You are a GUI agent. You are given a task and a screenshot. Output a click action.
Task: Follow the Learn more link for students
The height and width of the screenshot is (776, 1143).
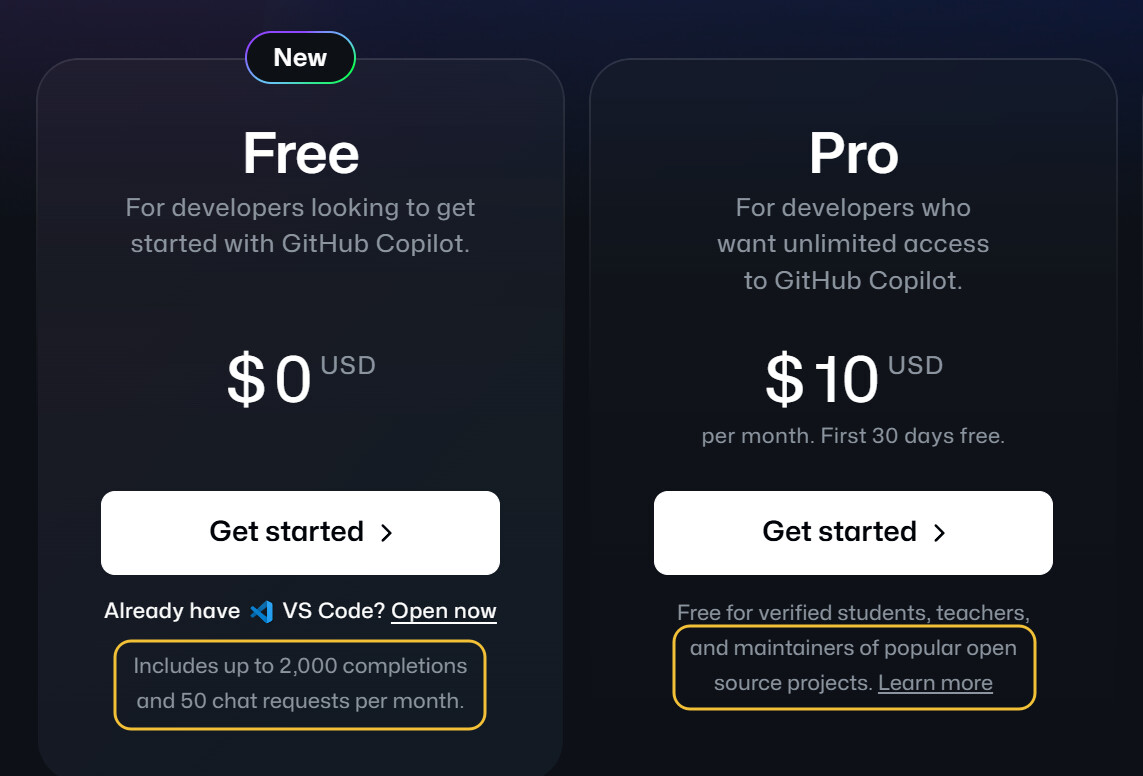(935, 683)
